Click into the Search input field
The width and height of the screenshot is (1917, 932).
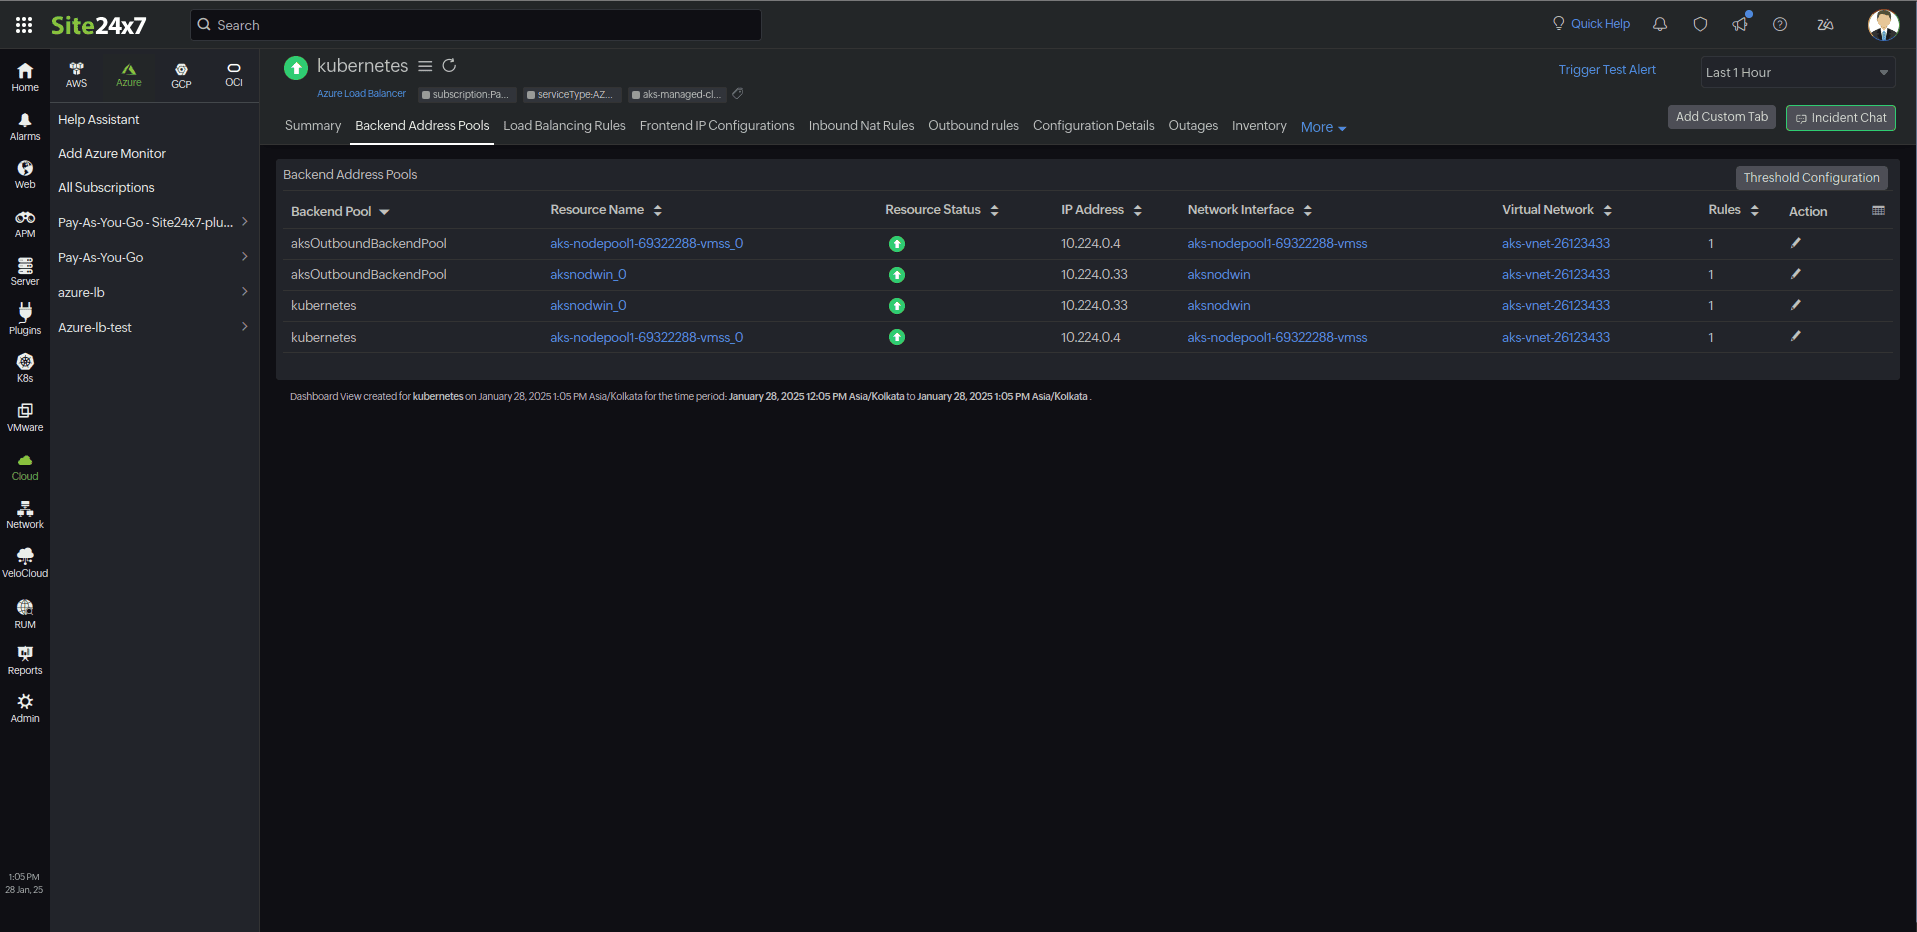[x=475, y=25]
